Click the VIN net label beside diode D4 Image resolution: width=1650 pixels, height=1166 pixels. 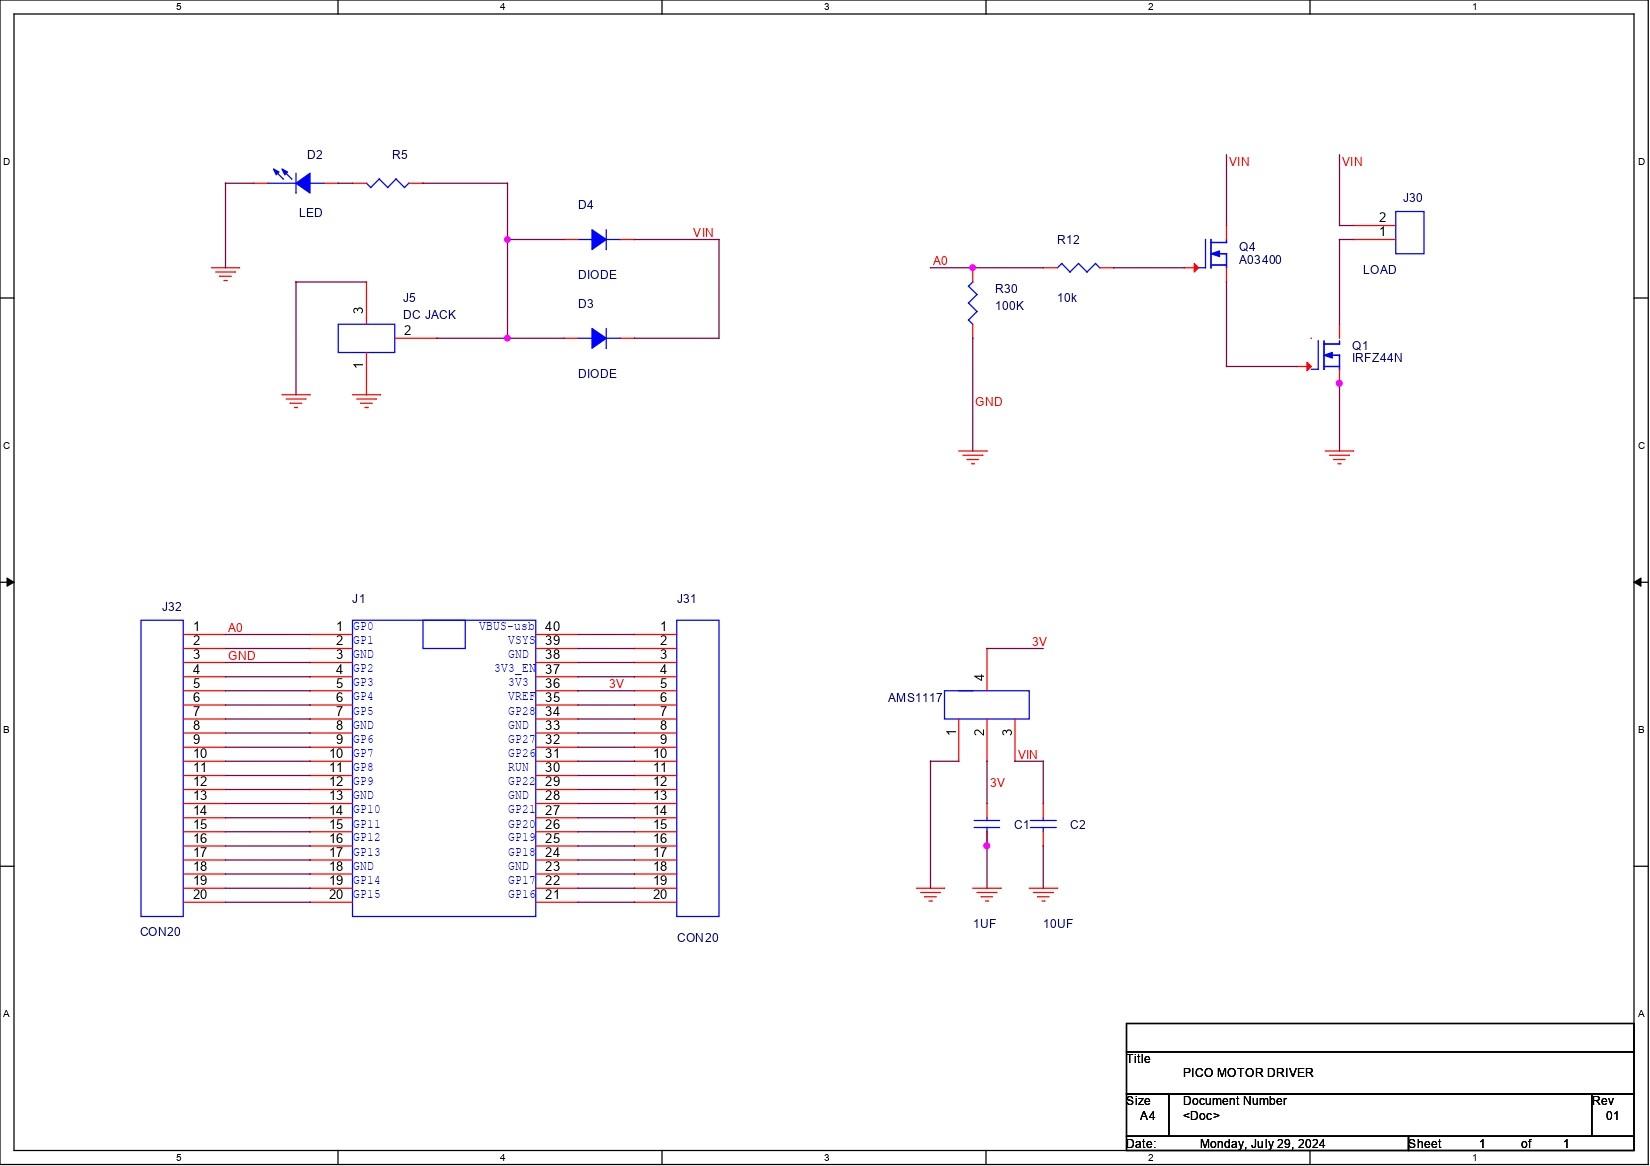tap(703, 232)
